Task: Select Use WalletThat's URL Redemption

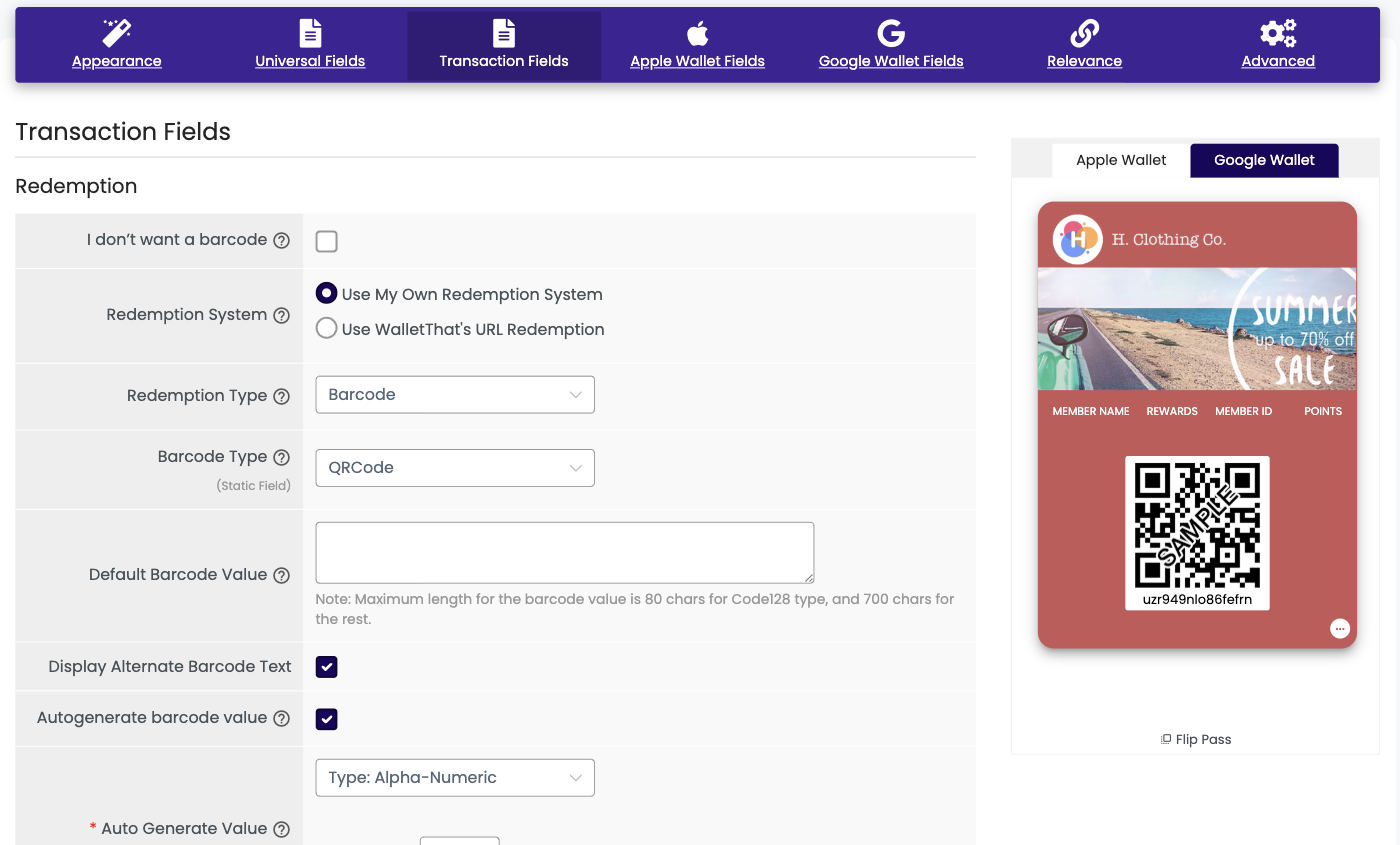Action: point(326,328)
